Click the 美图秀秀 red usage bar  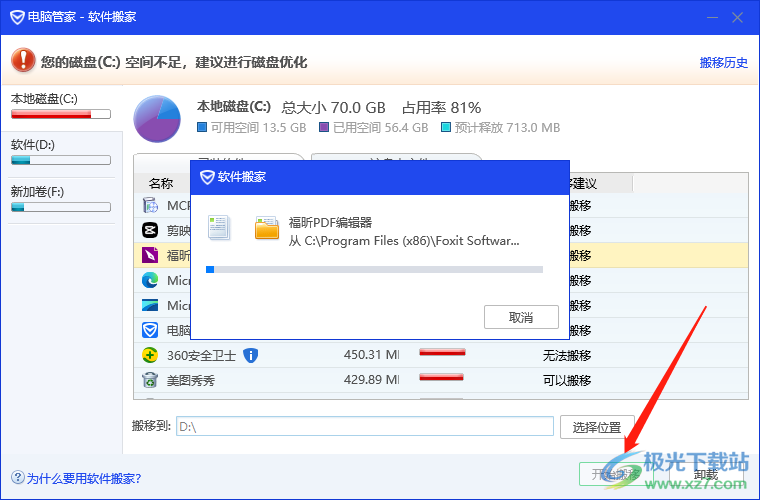tap(441, 377)
